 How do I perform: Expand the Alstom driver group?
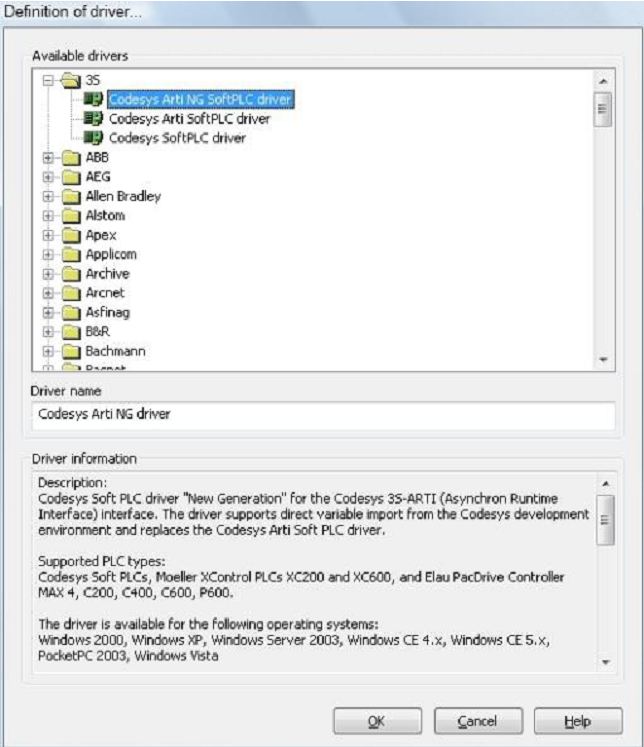pyautogui.click(x=48, y=216)
